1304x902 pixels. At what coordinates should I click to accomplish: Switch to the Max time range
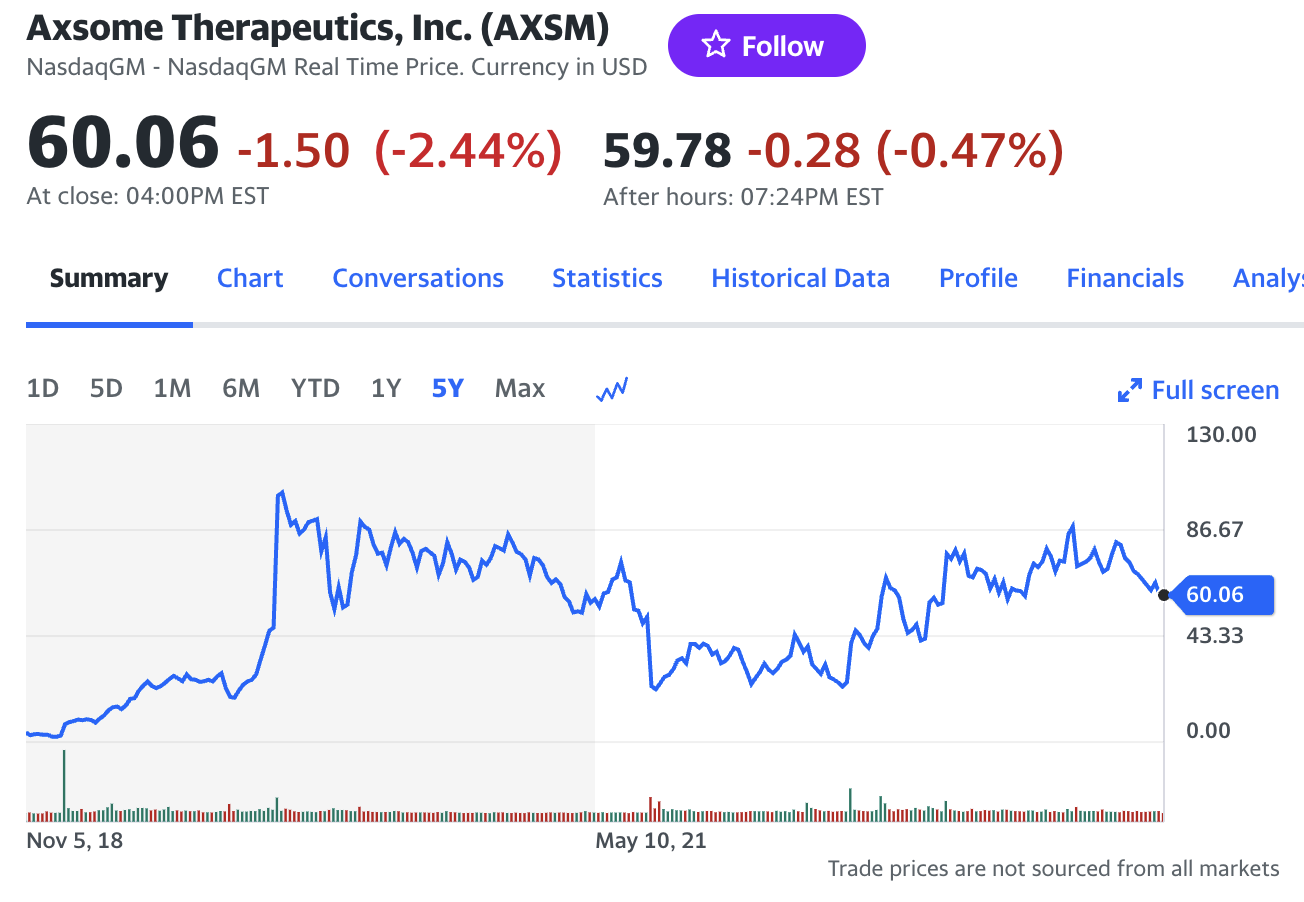519,388
